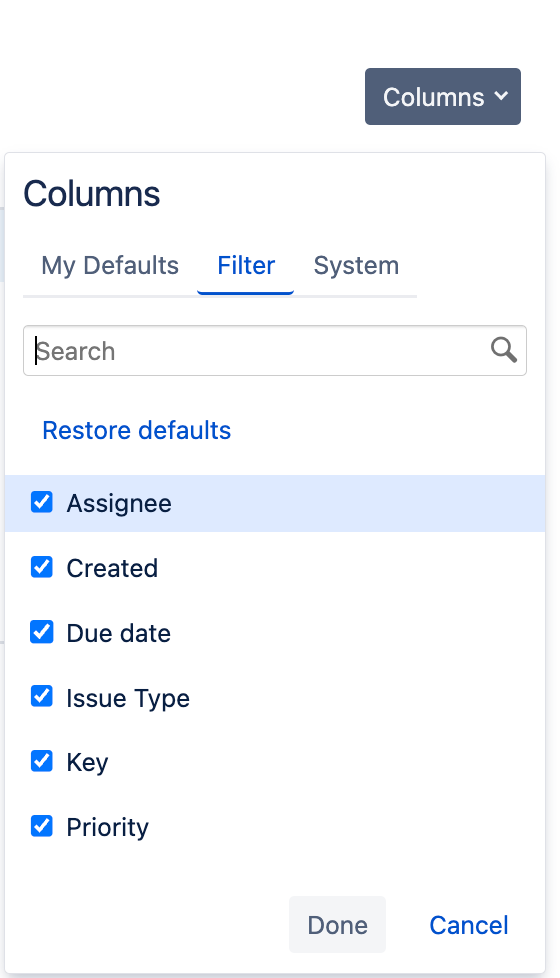Focus the Search columns input field

[275, 351]
